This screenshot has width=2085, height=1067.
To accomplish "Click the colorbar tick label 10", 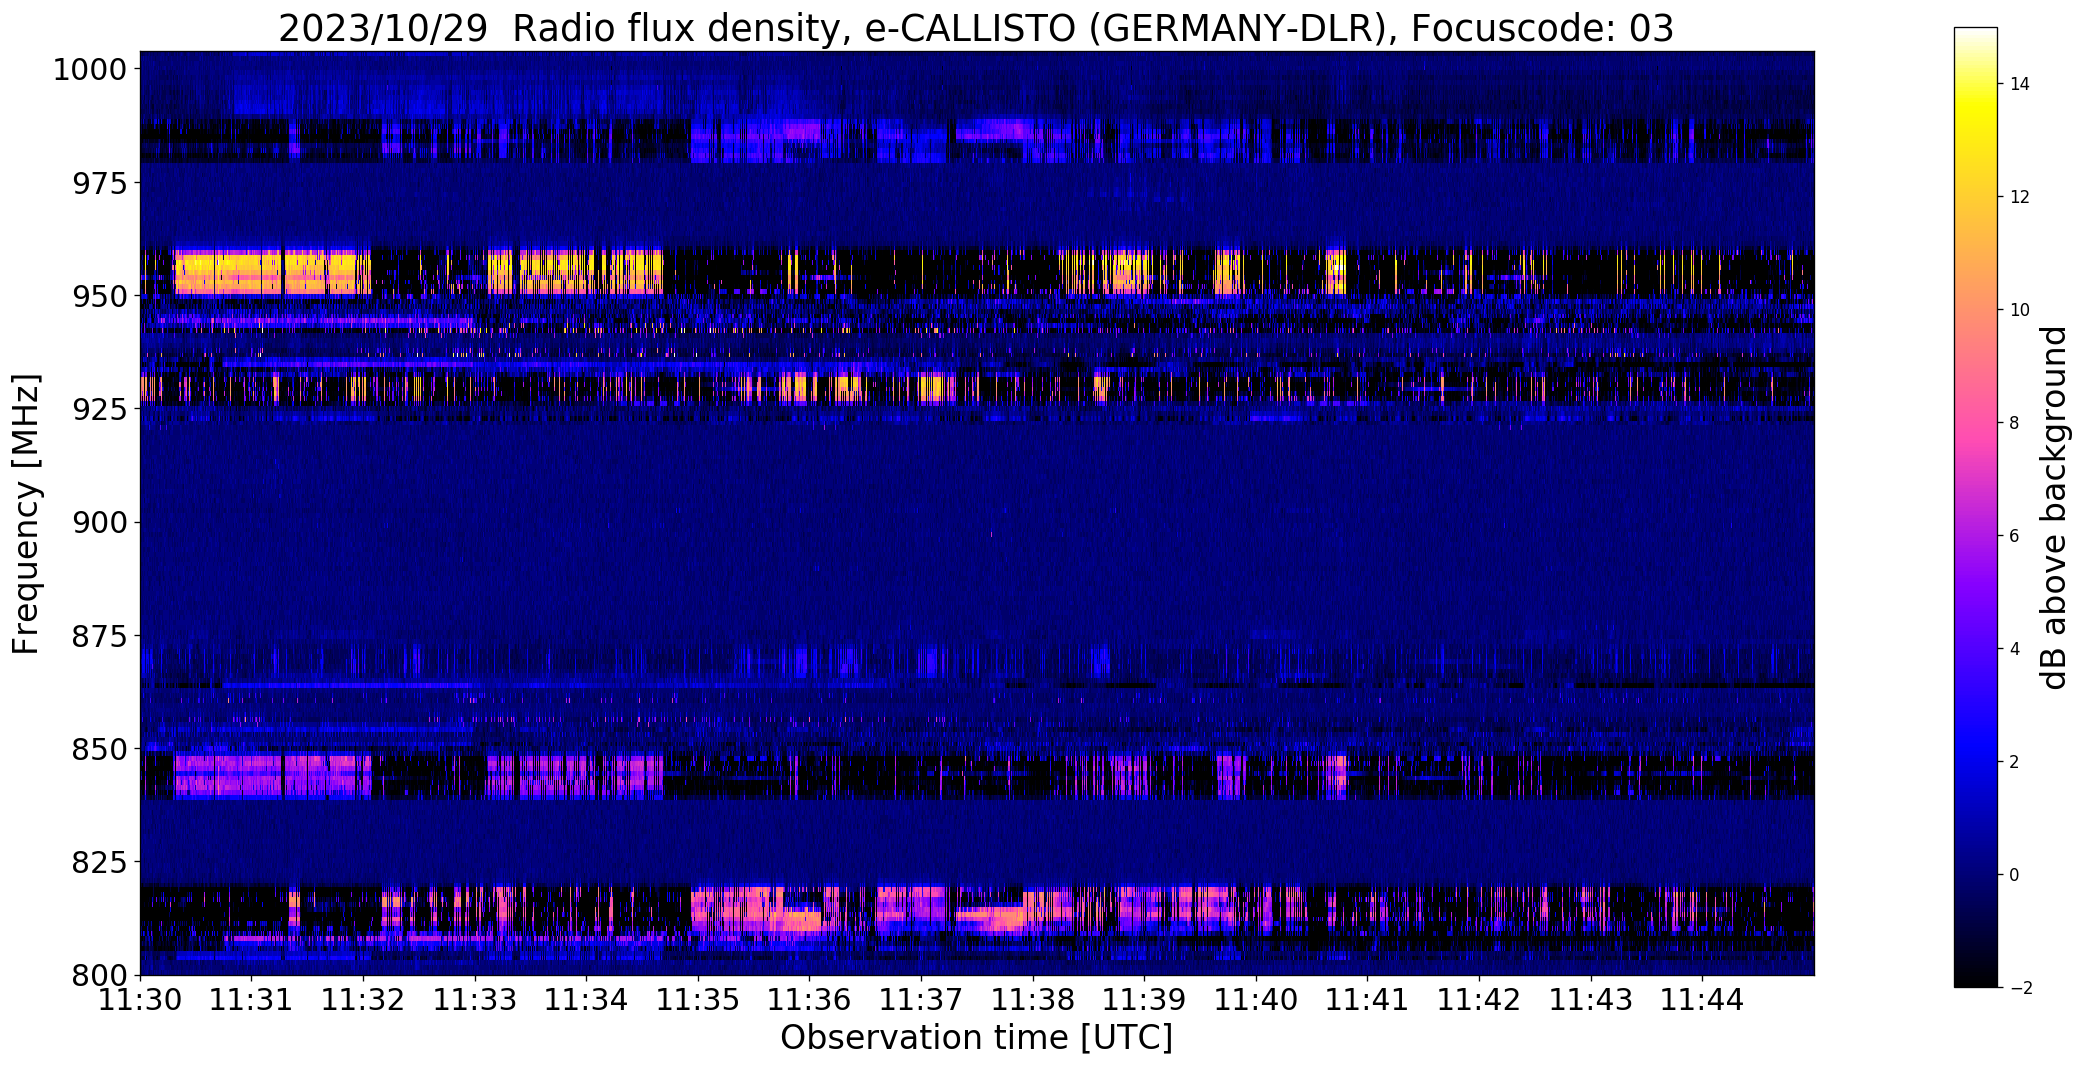I will click(x=2020, y=310).
